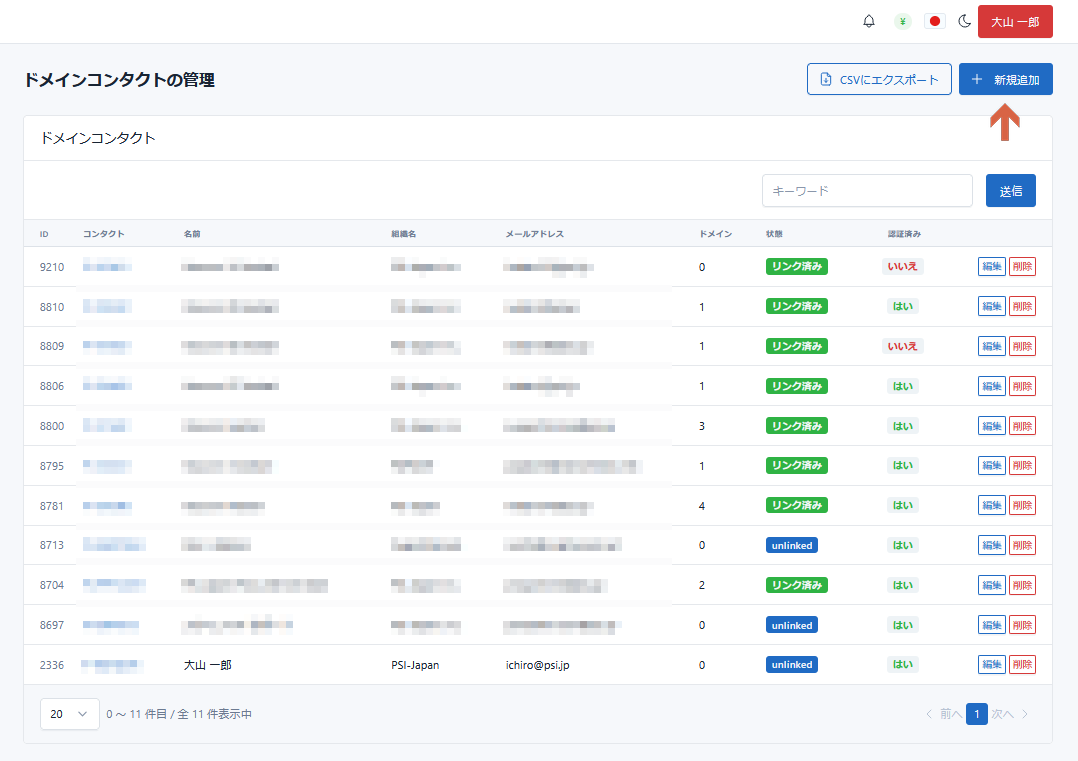Edit the 大山 一郎 contact row
Image resolution: width=1078 pixels, height=761 pixels.
(x=991, y=664)
